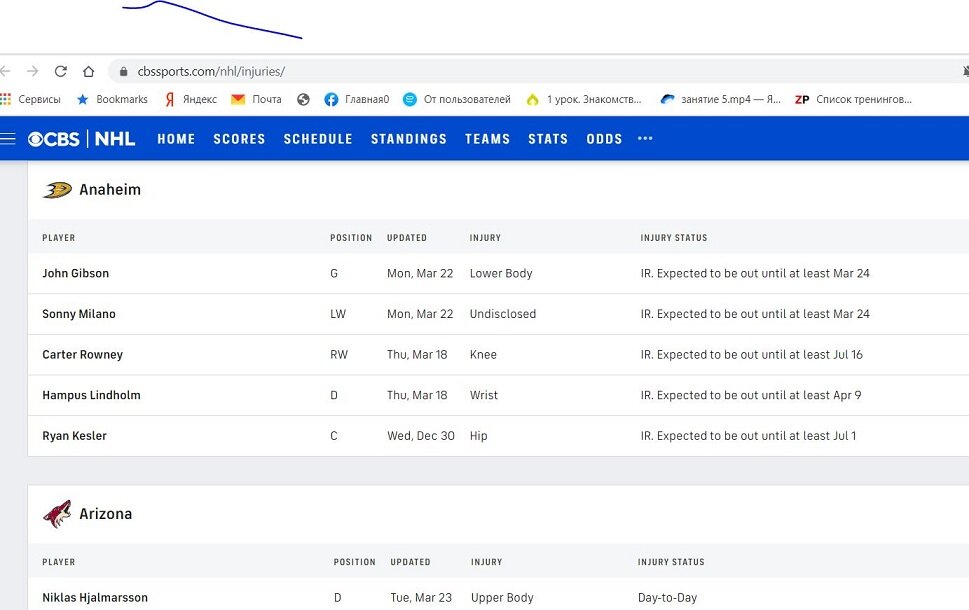The width and height of the screenshot is (969, 610).
Task: Click the address bar URL field
Action: [538, 72]
